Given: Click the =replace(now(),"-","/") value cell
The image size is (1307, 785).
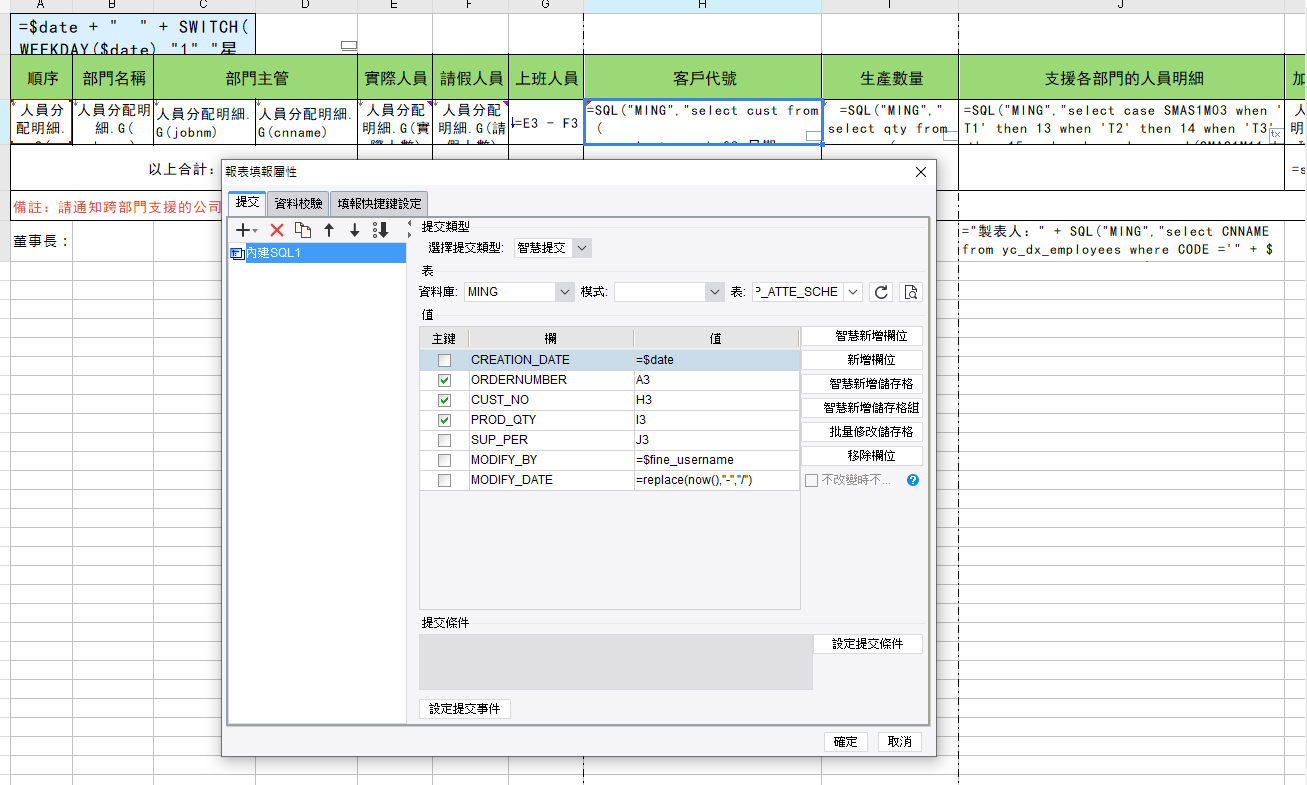Looking at the screenshot, I should pos(716,480).
